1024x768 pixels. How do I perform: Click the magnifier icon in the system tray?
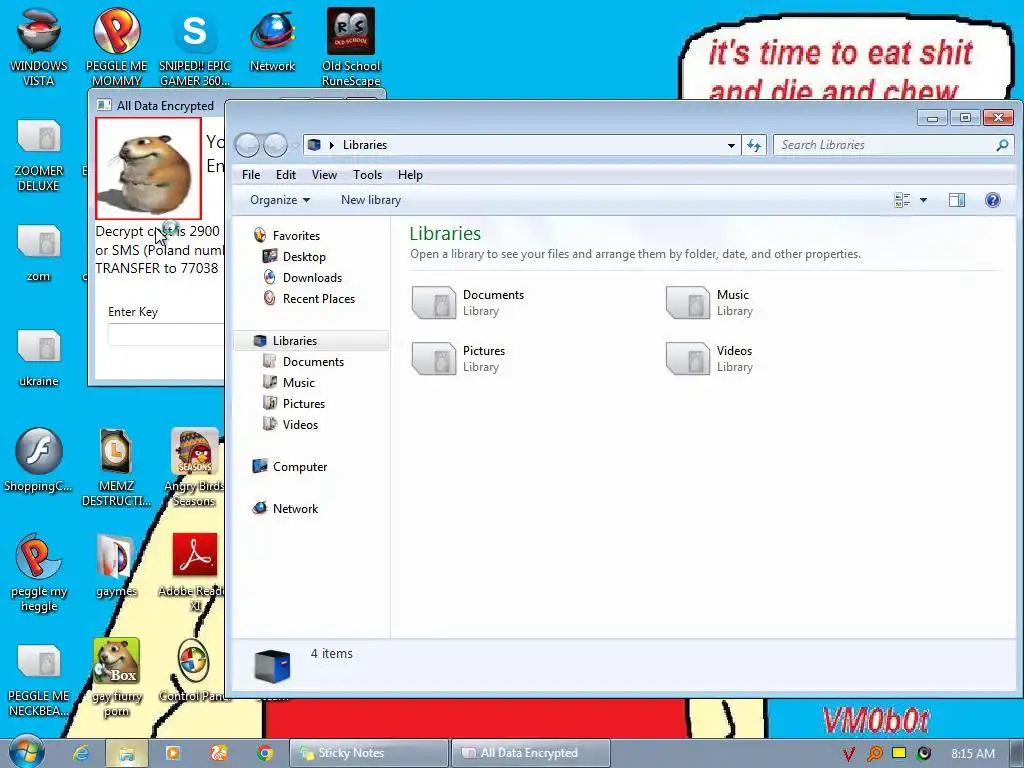874,753
